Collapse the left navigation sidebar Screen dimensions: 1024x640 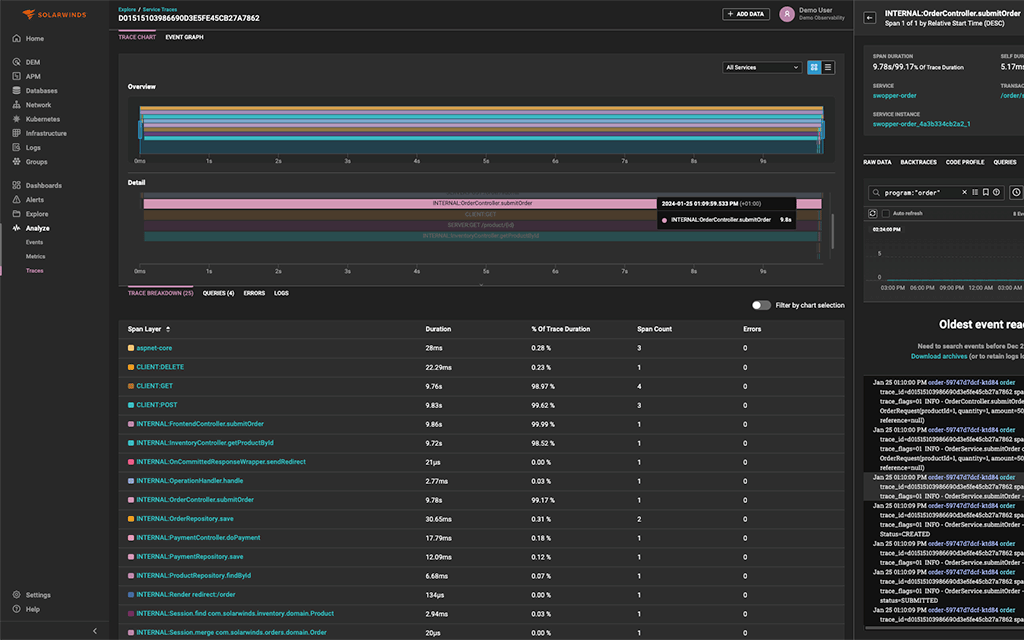(95, 631)
